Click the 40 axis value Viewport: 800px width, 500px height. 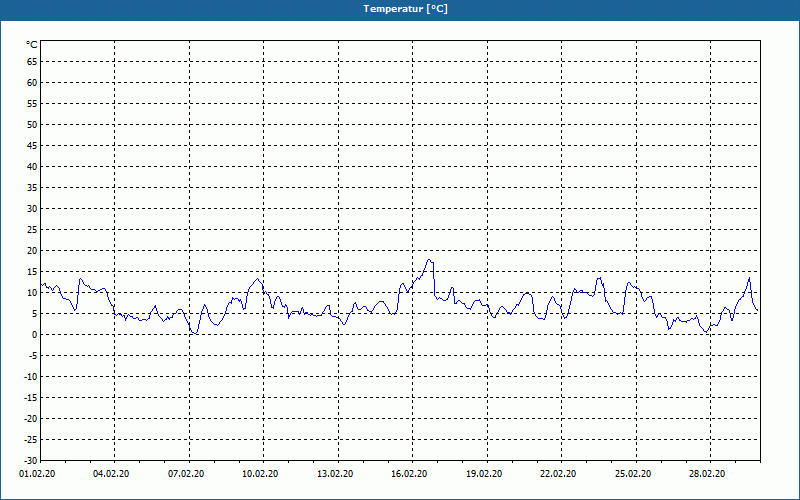[x=32, y=167]
